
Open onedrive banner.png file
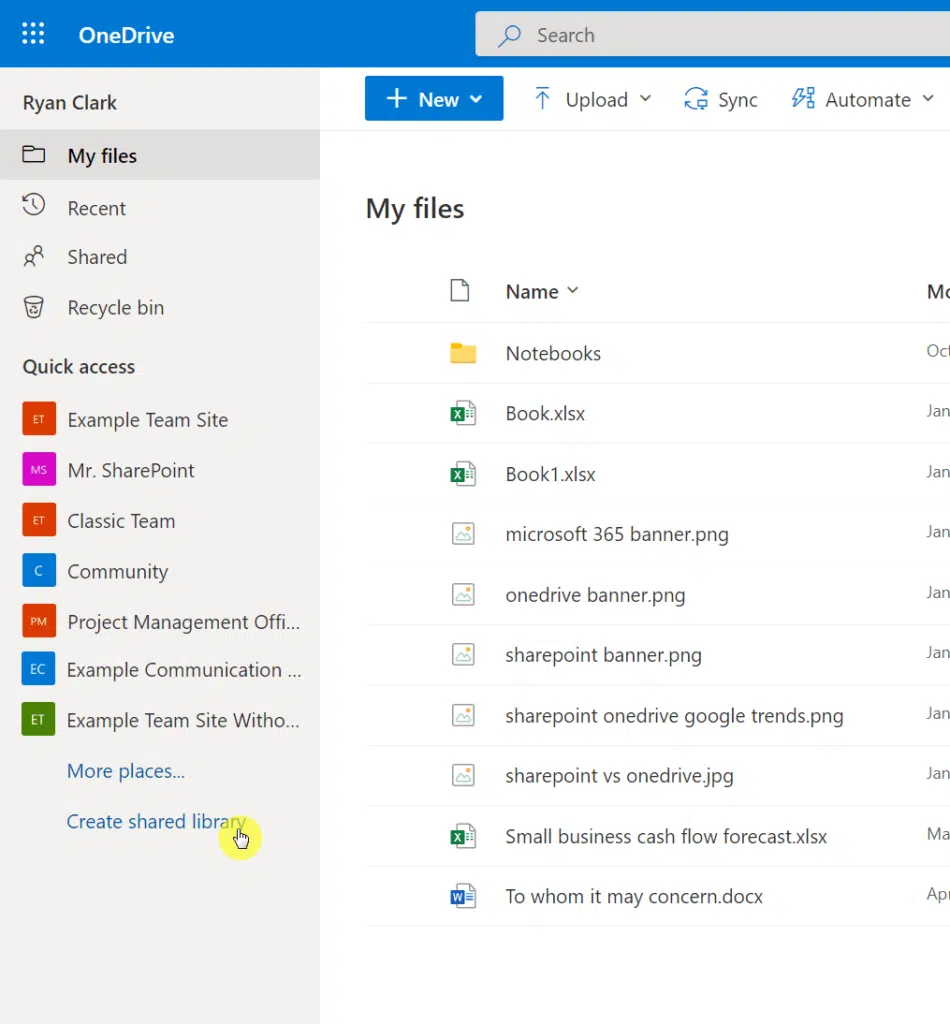click(595, 595)
